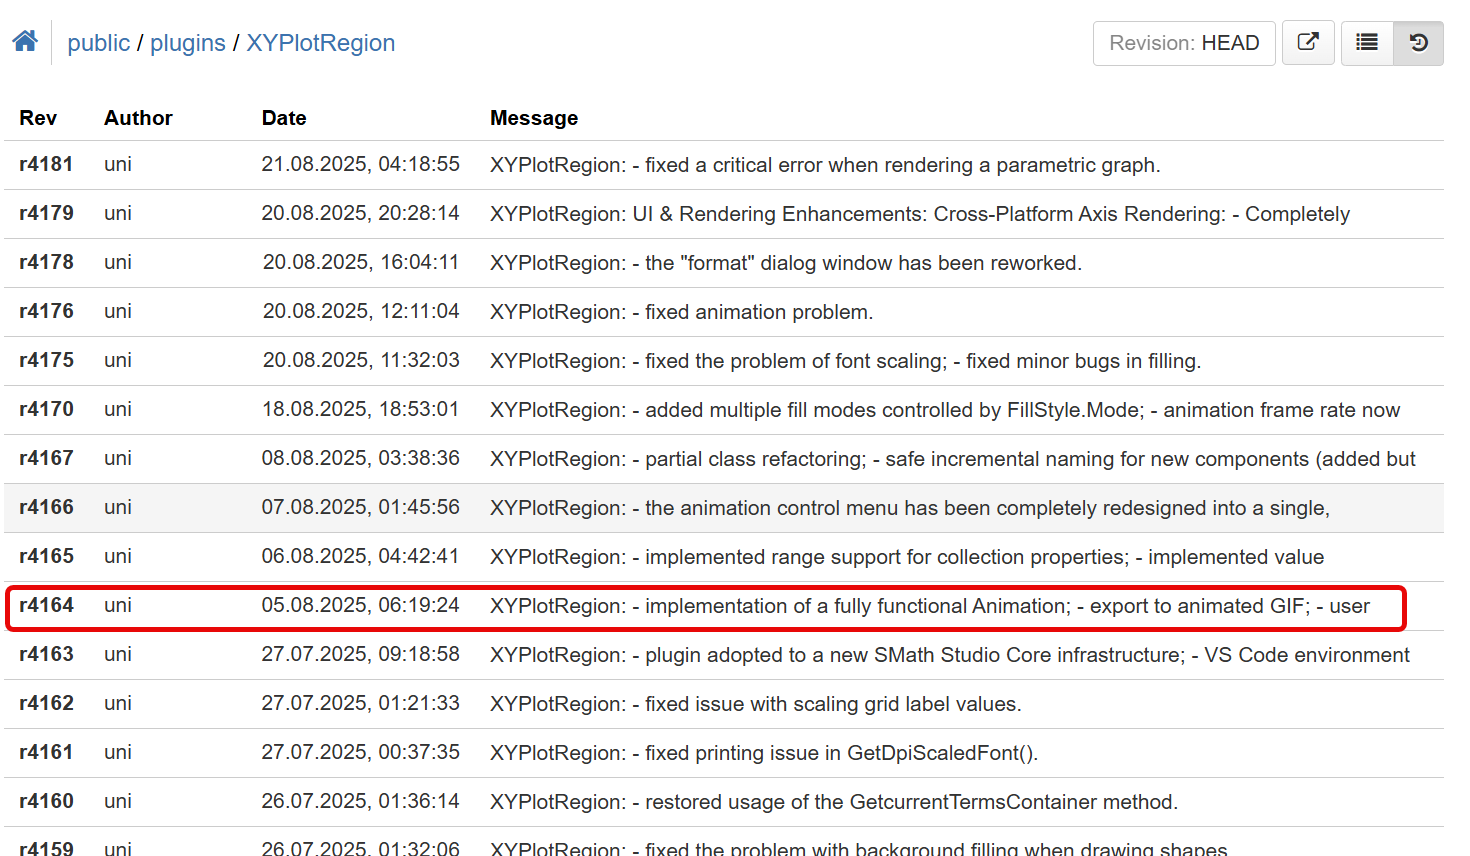Open the XYPlotRegion breadcrumb link

[320, 43]
